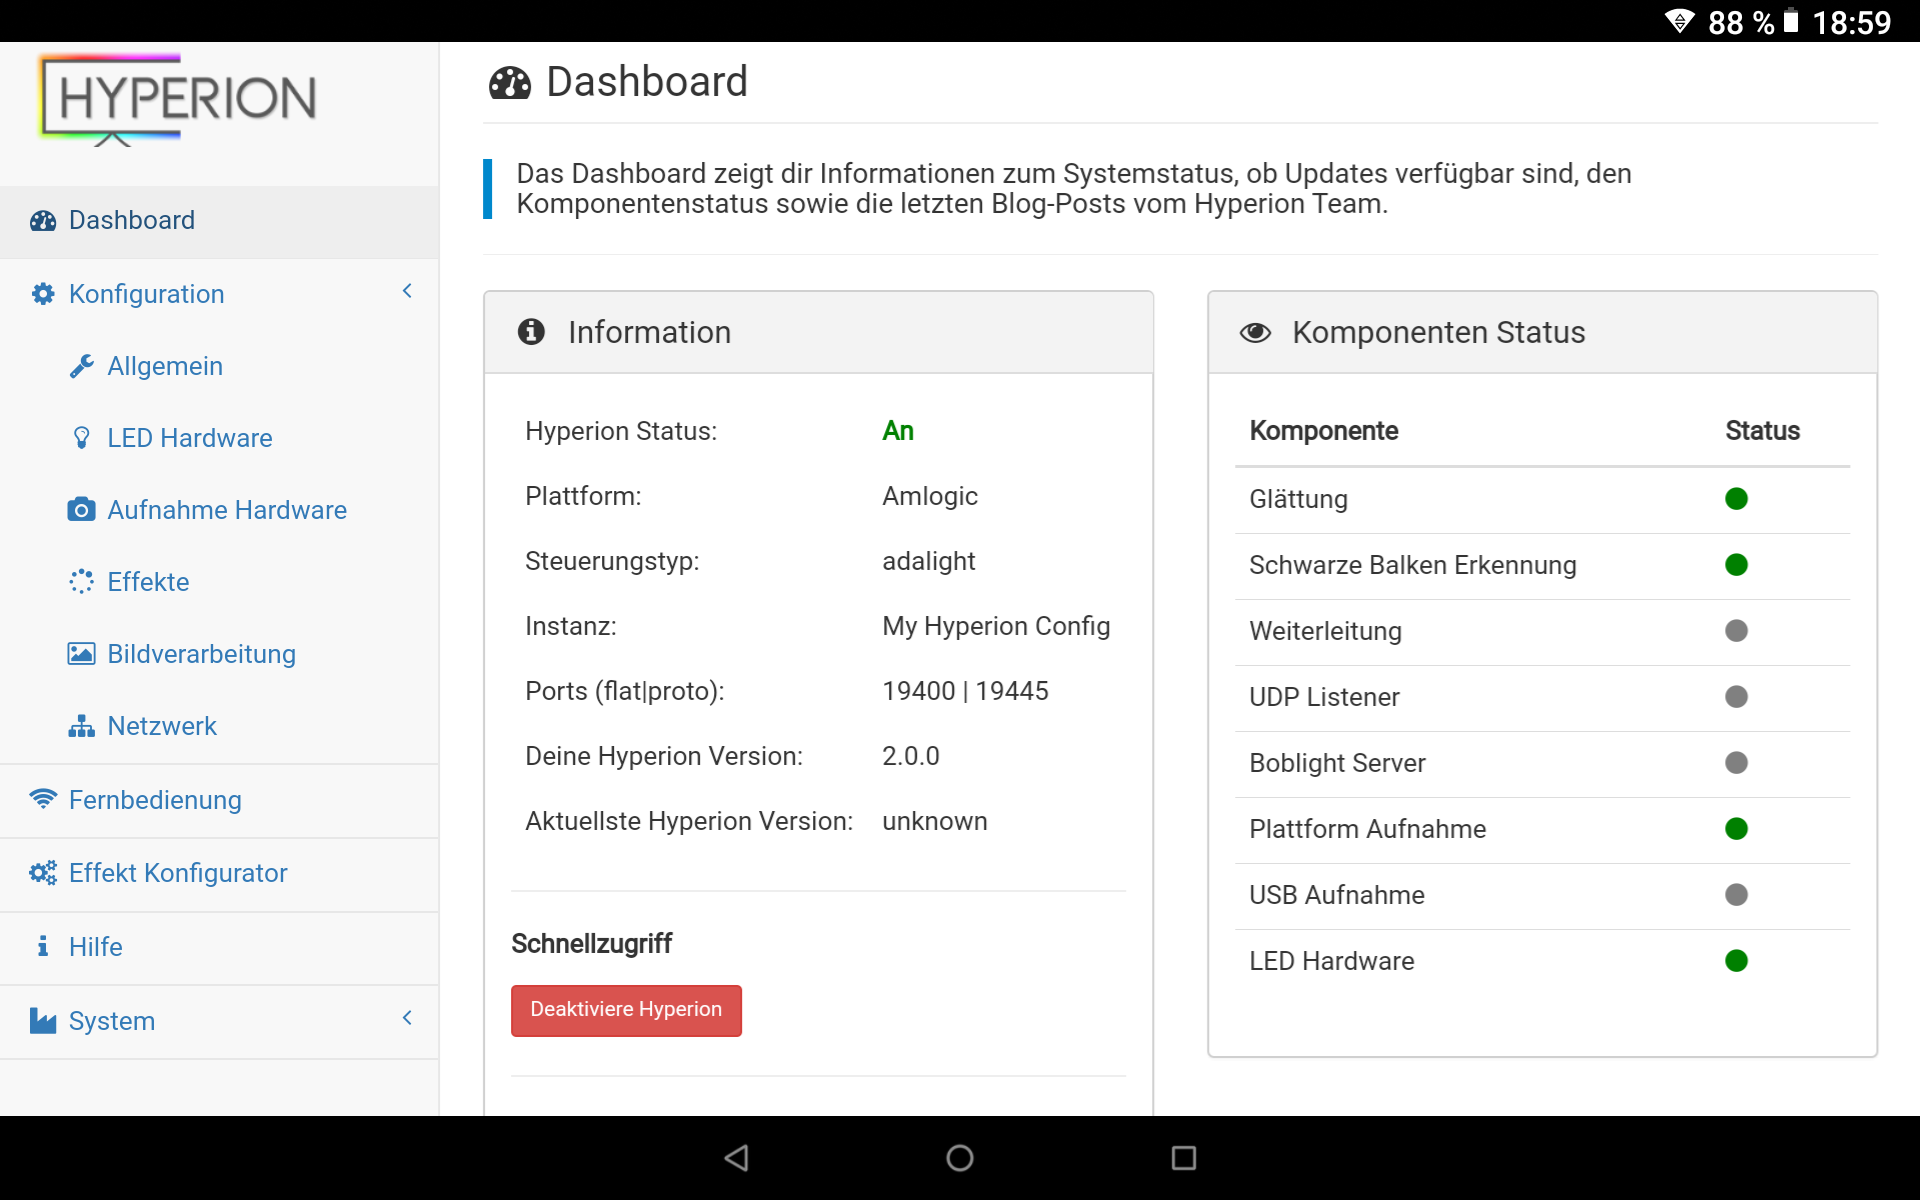Viewport: 1920px width, 1200px height.
Task: Click the green 'An' status text
Action: (x=898, y=431)
